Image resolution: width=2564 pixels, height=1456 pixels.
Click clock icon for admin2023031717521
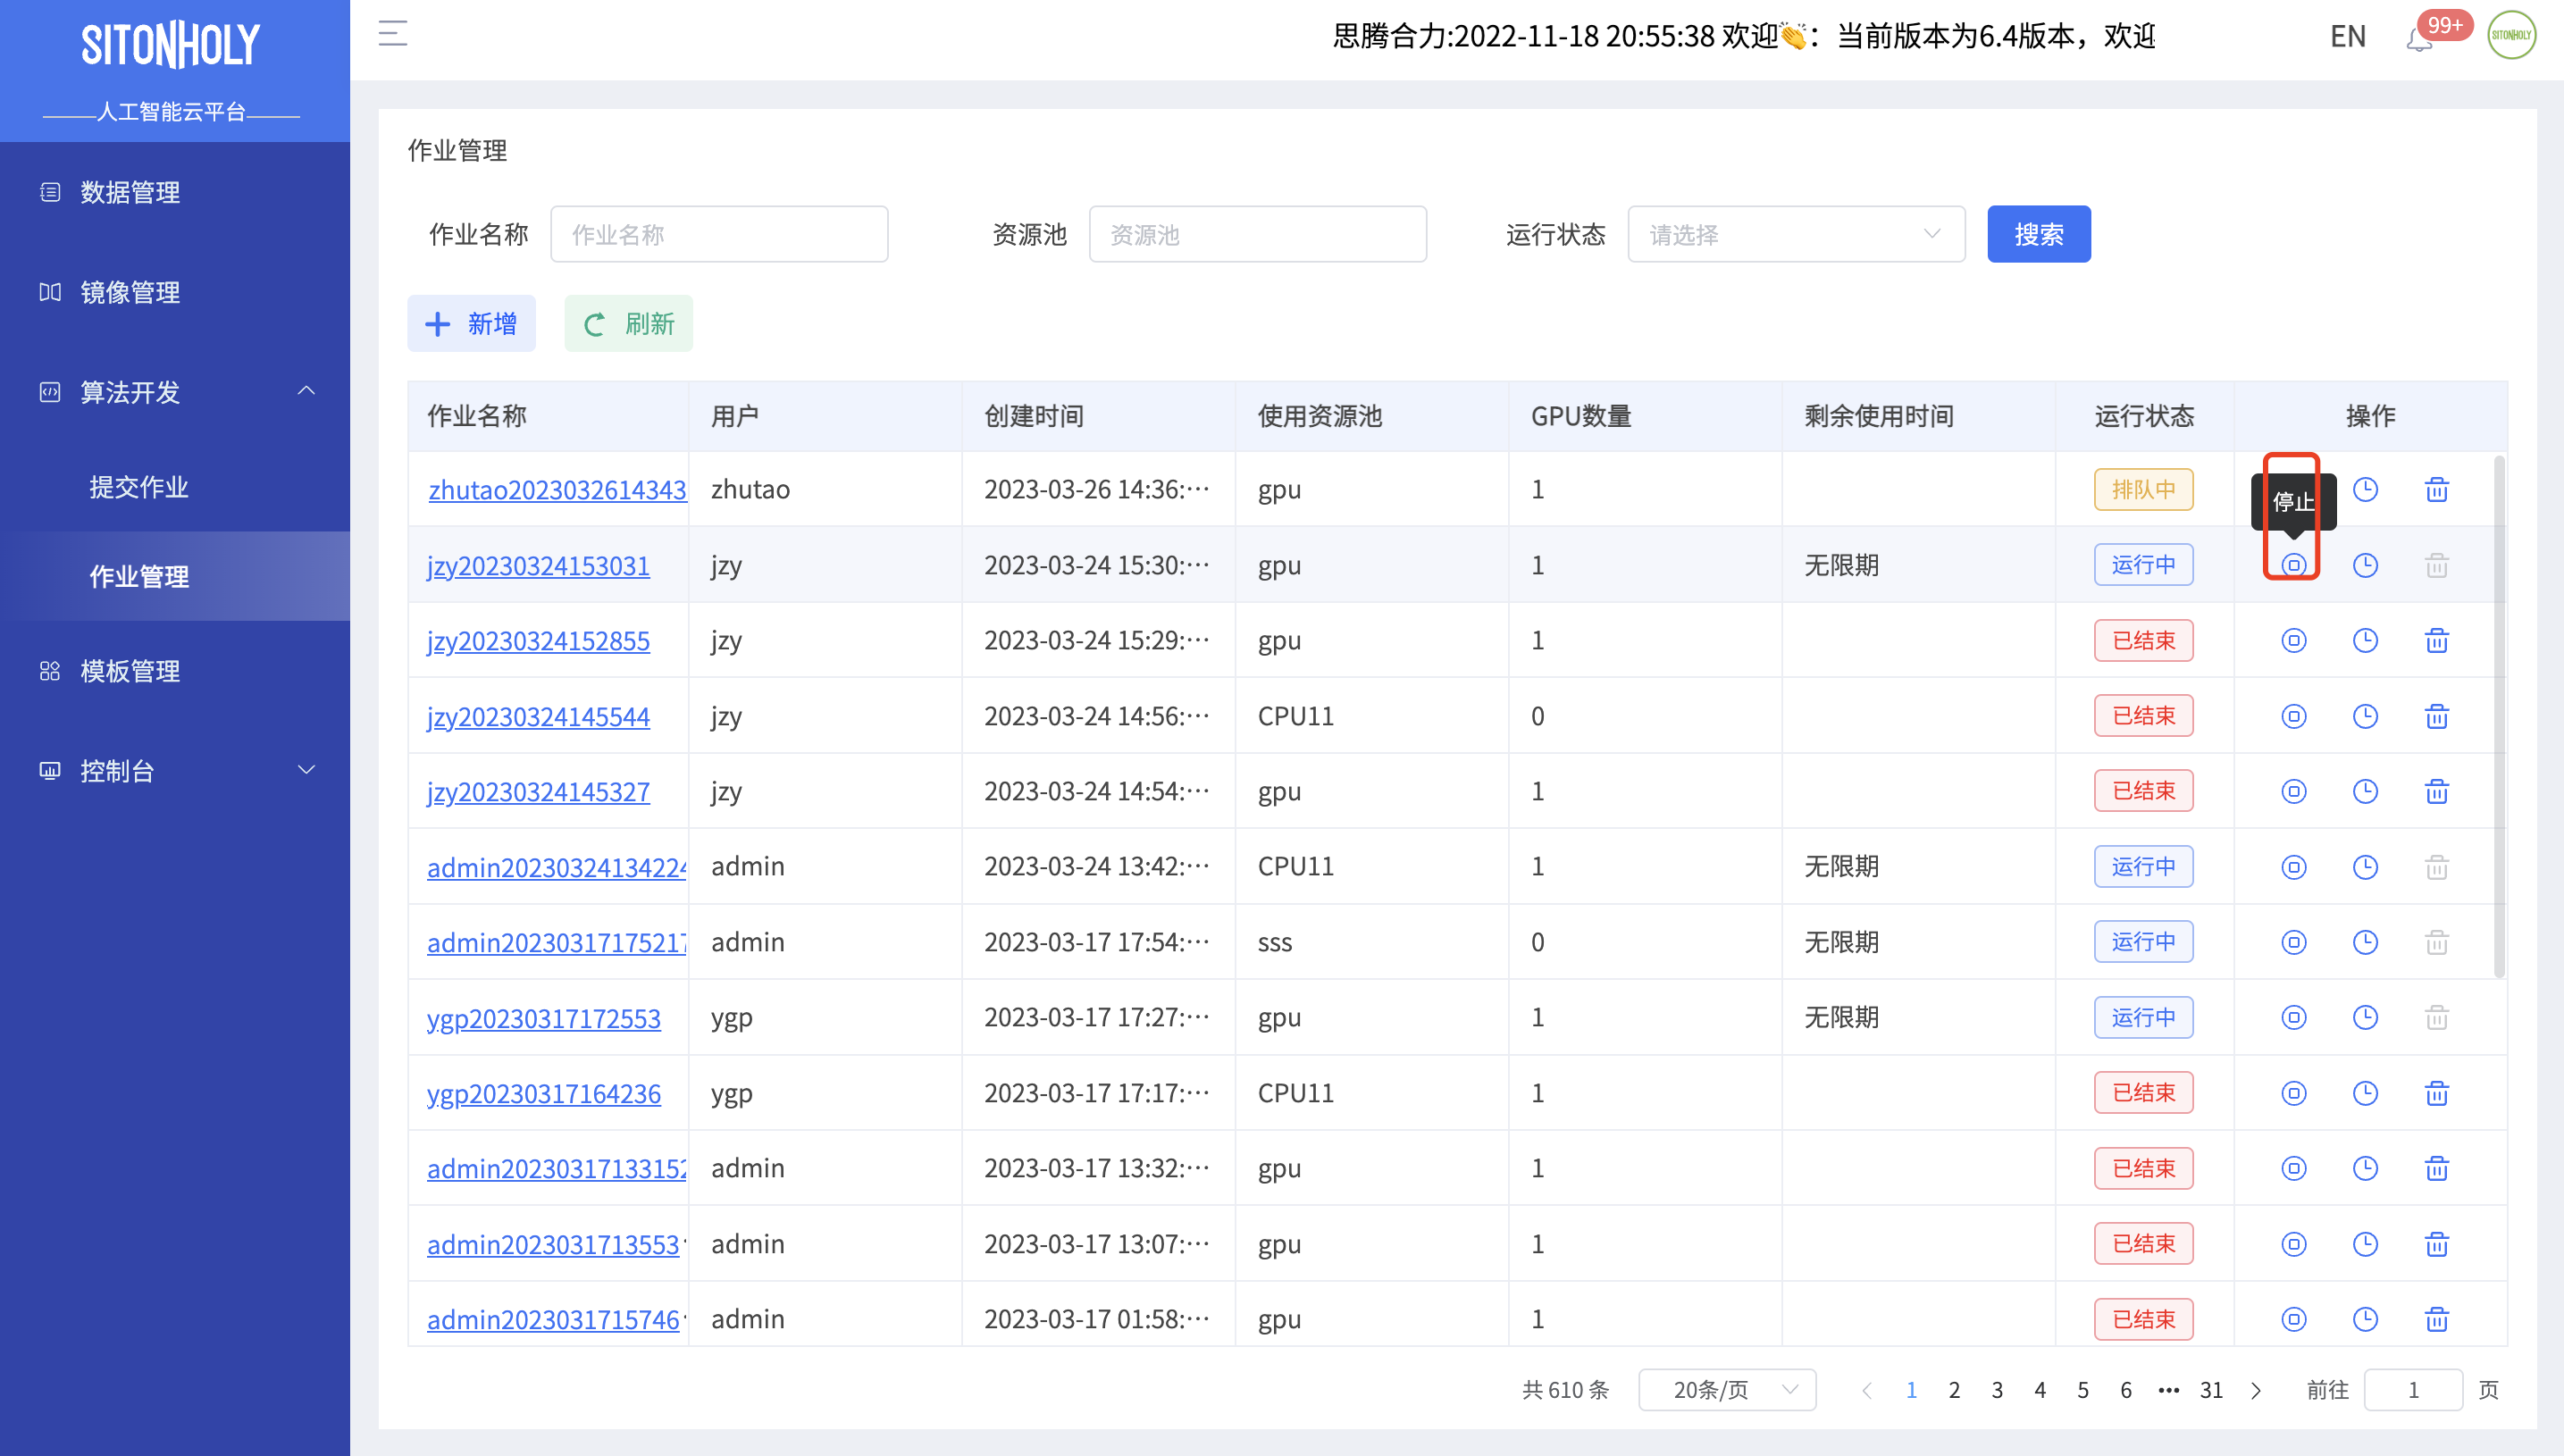tap(2365, 942)
